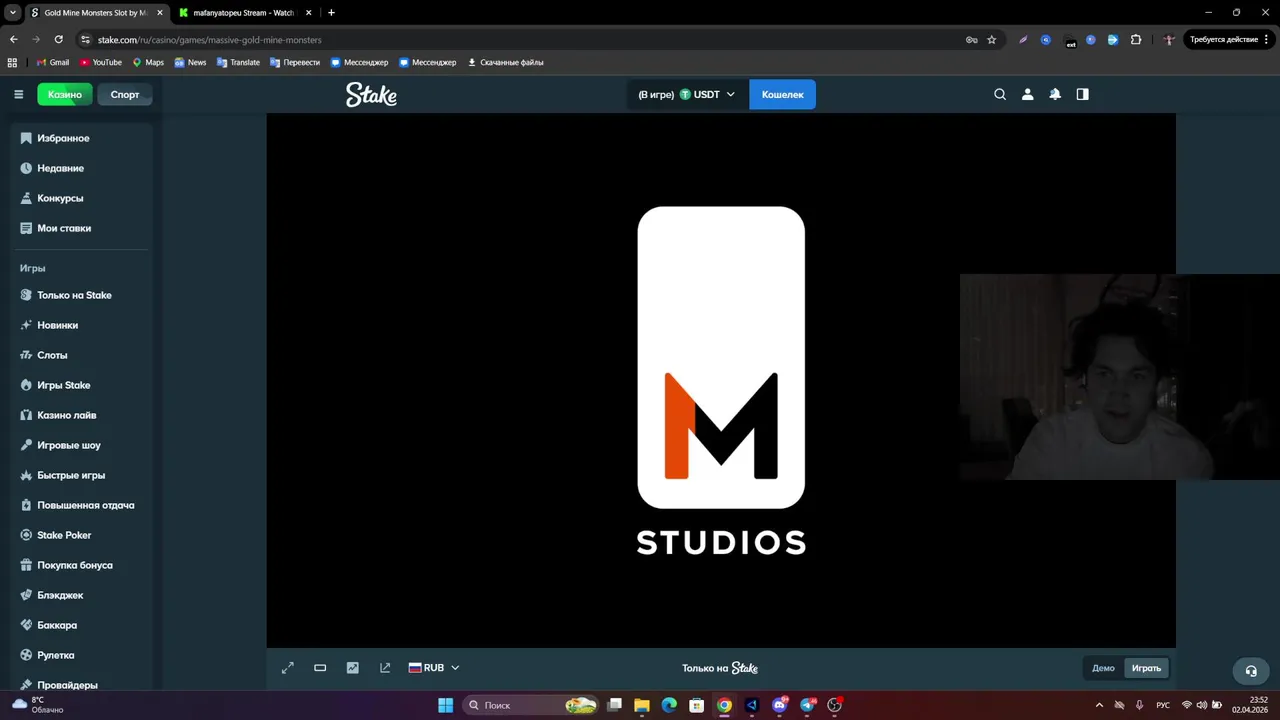Open Discord from the taskbar
The height and width of the screenshot is (720, 1280).
[x=780, y=705]
